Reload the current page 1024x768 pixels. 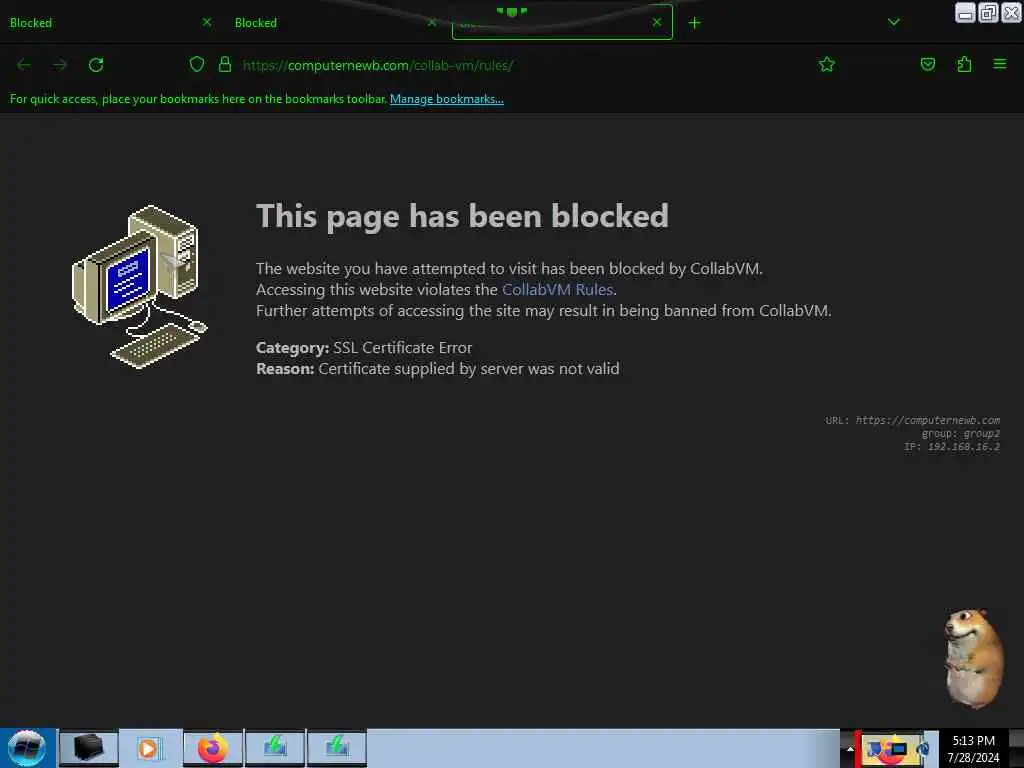[x=96, y=65]
